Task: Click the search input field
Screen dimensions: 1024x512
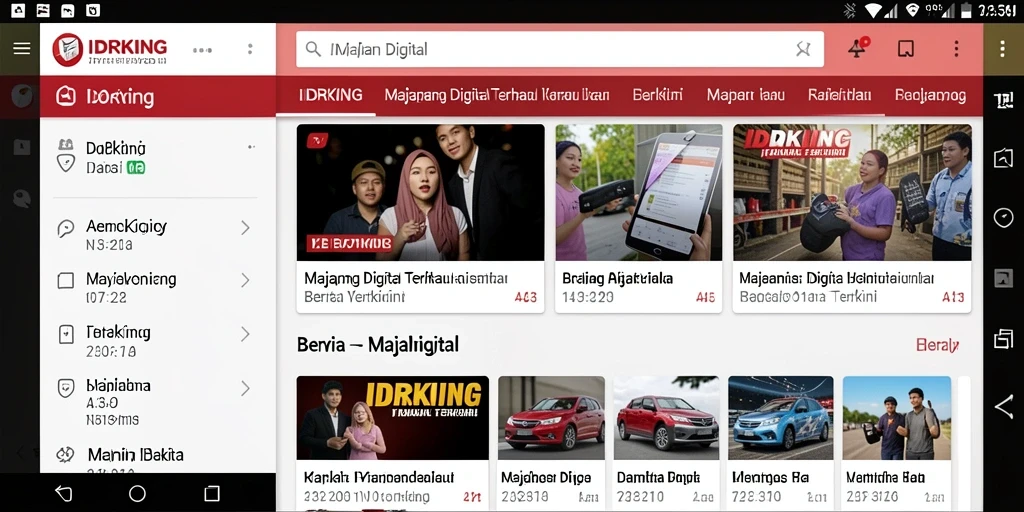Action: pos(560,49)
